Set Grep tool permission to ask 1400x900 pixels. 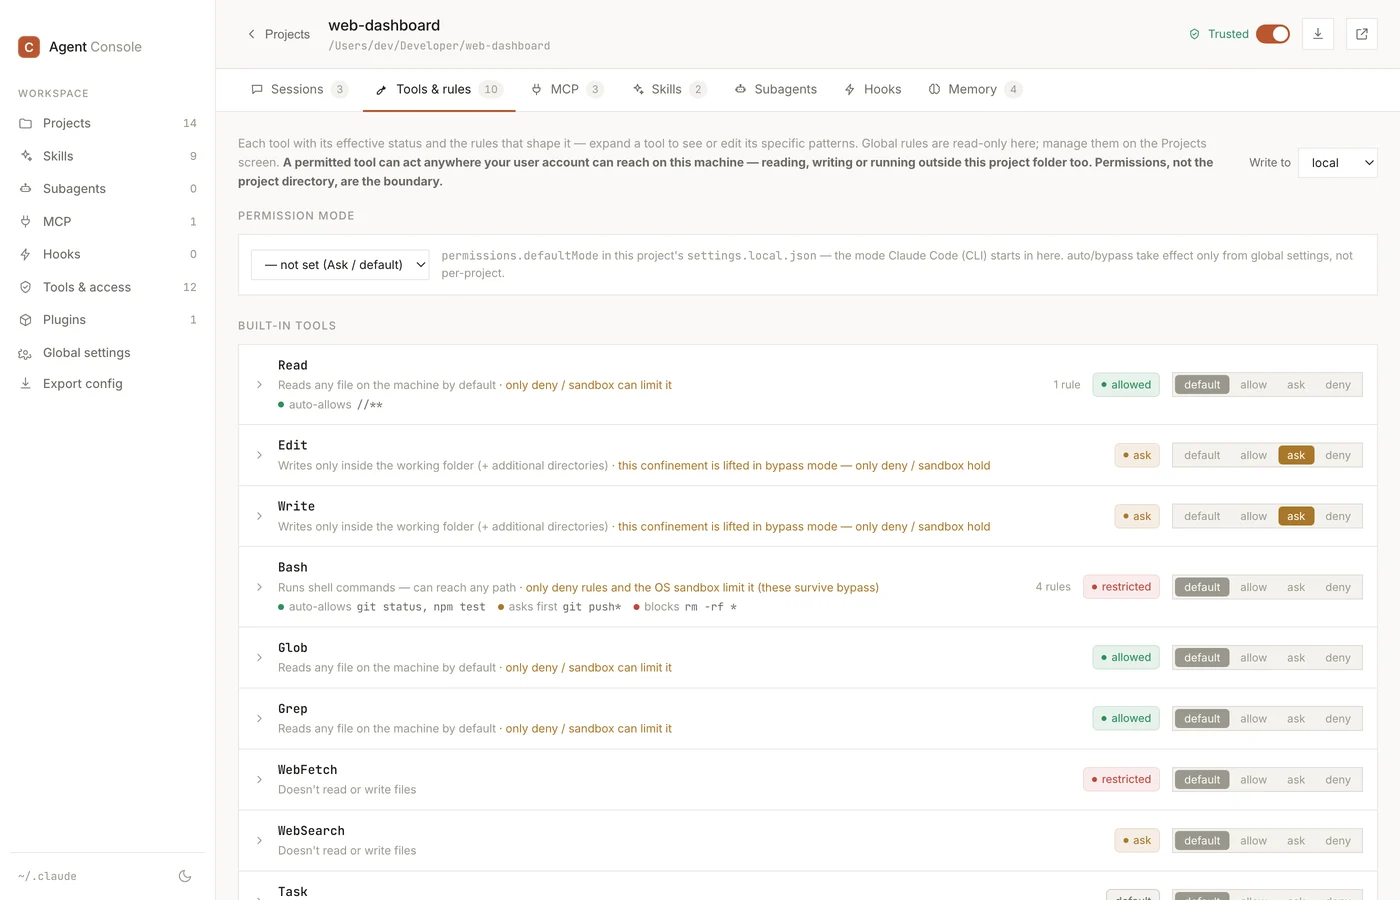pyautogui.click(x=1295, y=719)
